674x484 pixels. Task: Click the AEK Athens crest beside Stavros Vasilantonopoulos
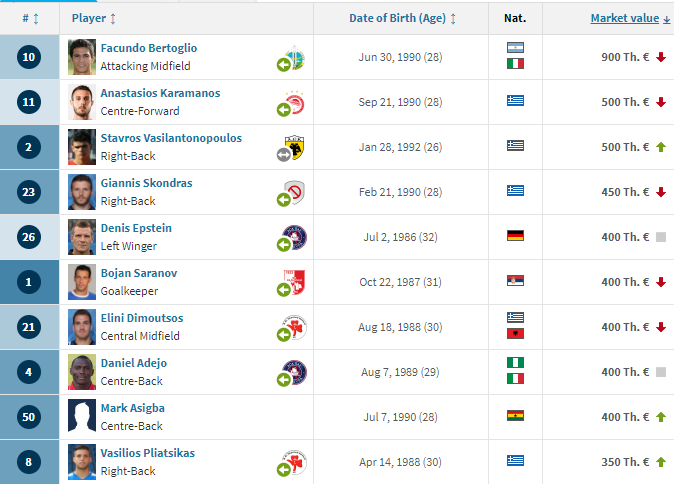coord(295,148)
